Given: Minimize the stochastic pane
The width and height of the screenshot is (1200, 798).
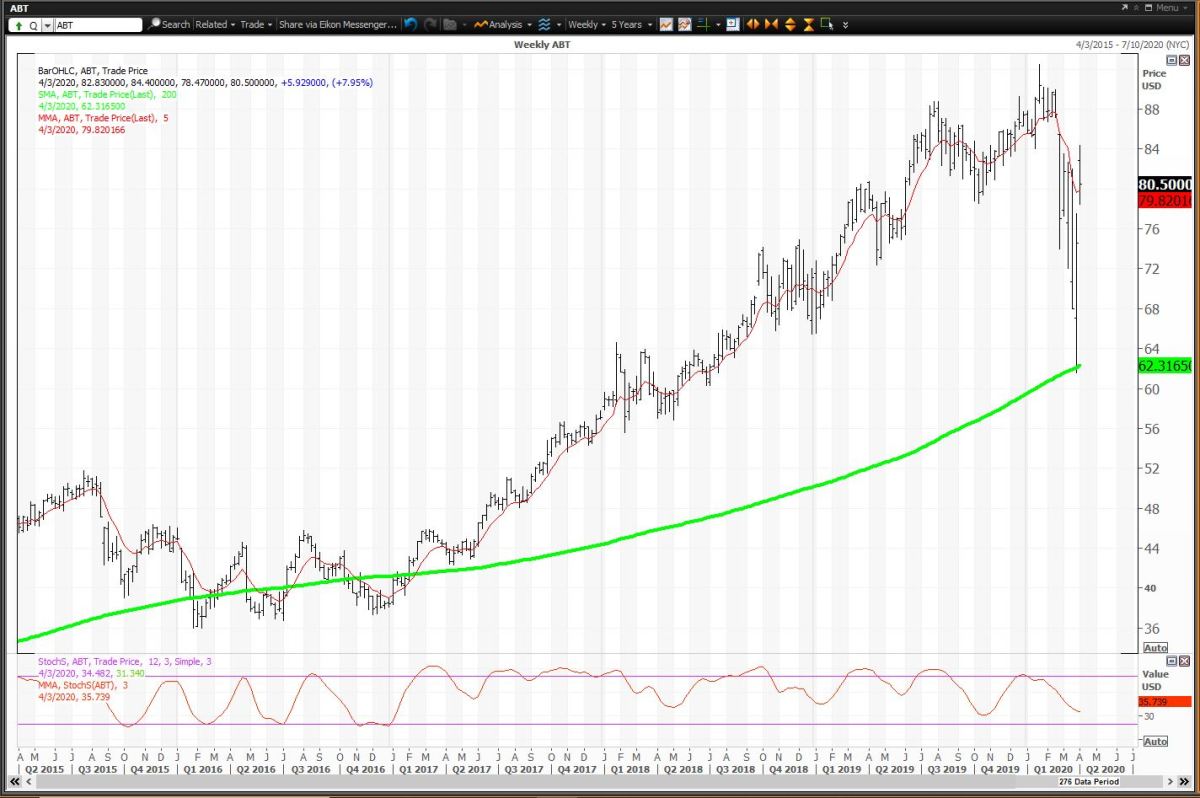Looking at the screenshot, I should pyautogui.click(x=1173, y=661).
